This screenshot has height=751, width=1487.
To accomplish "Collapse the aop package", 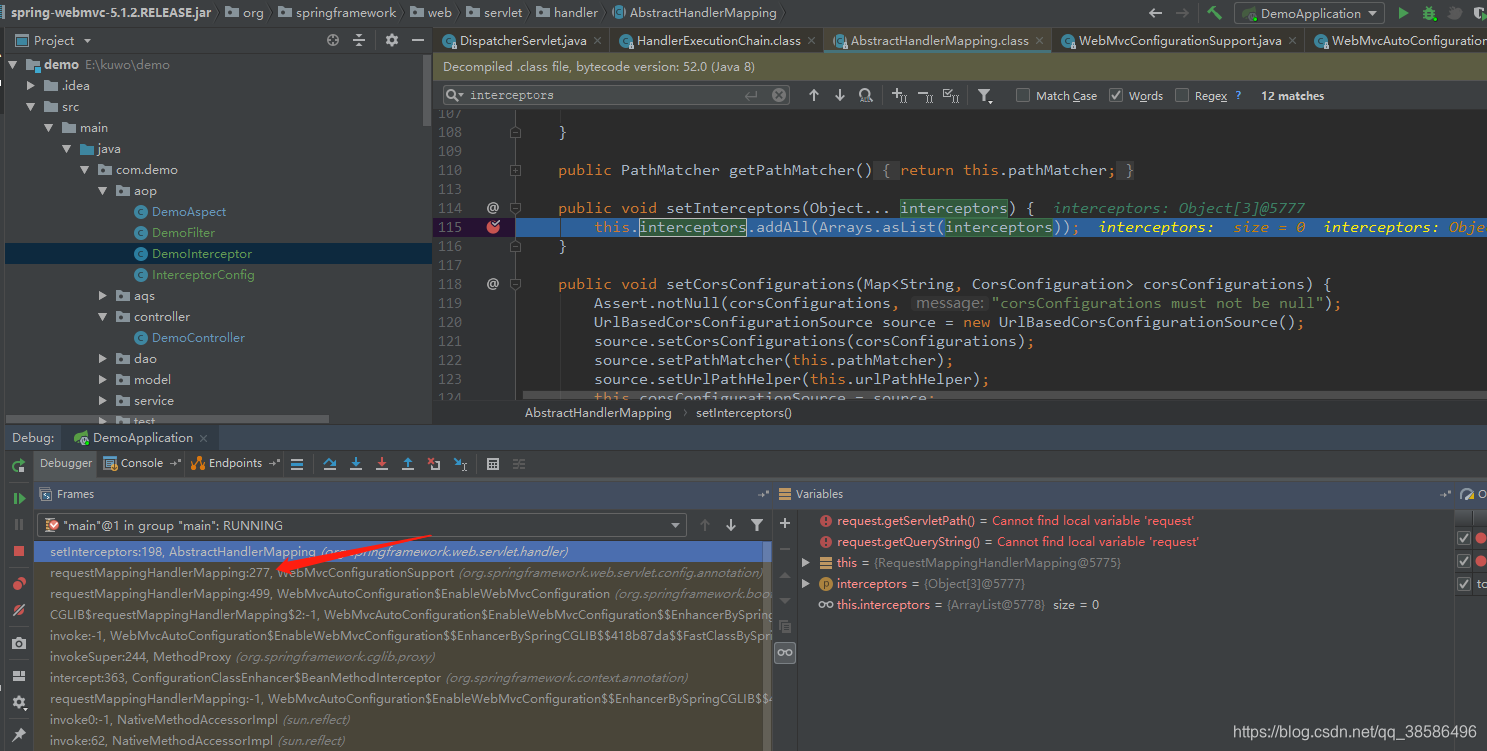I will coord(104,191).
